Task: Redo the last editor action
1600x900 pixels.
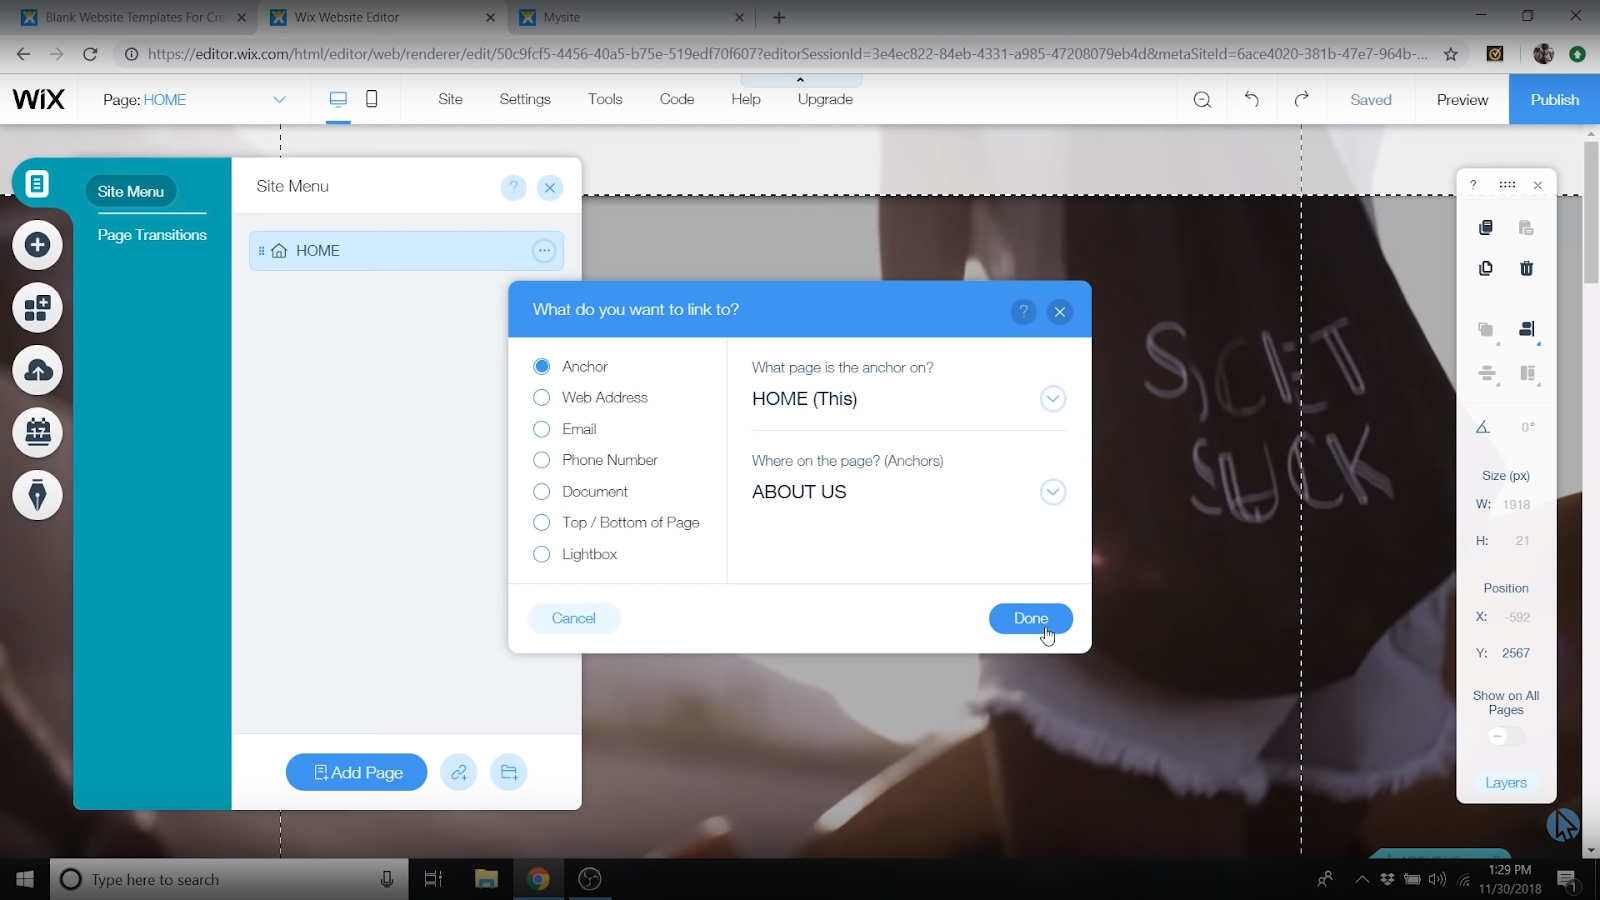Action: [x=1301, y=99]
